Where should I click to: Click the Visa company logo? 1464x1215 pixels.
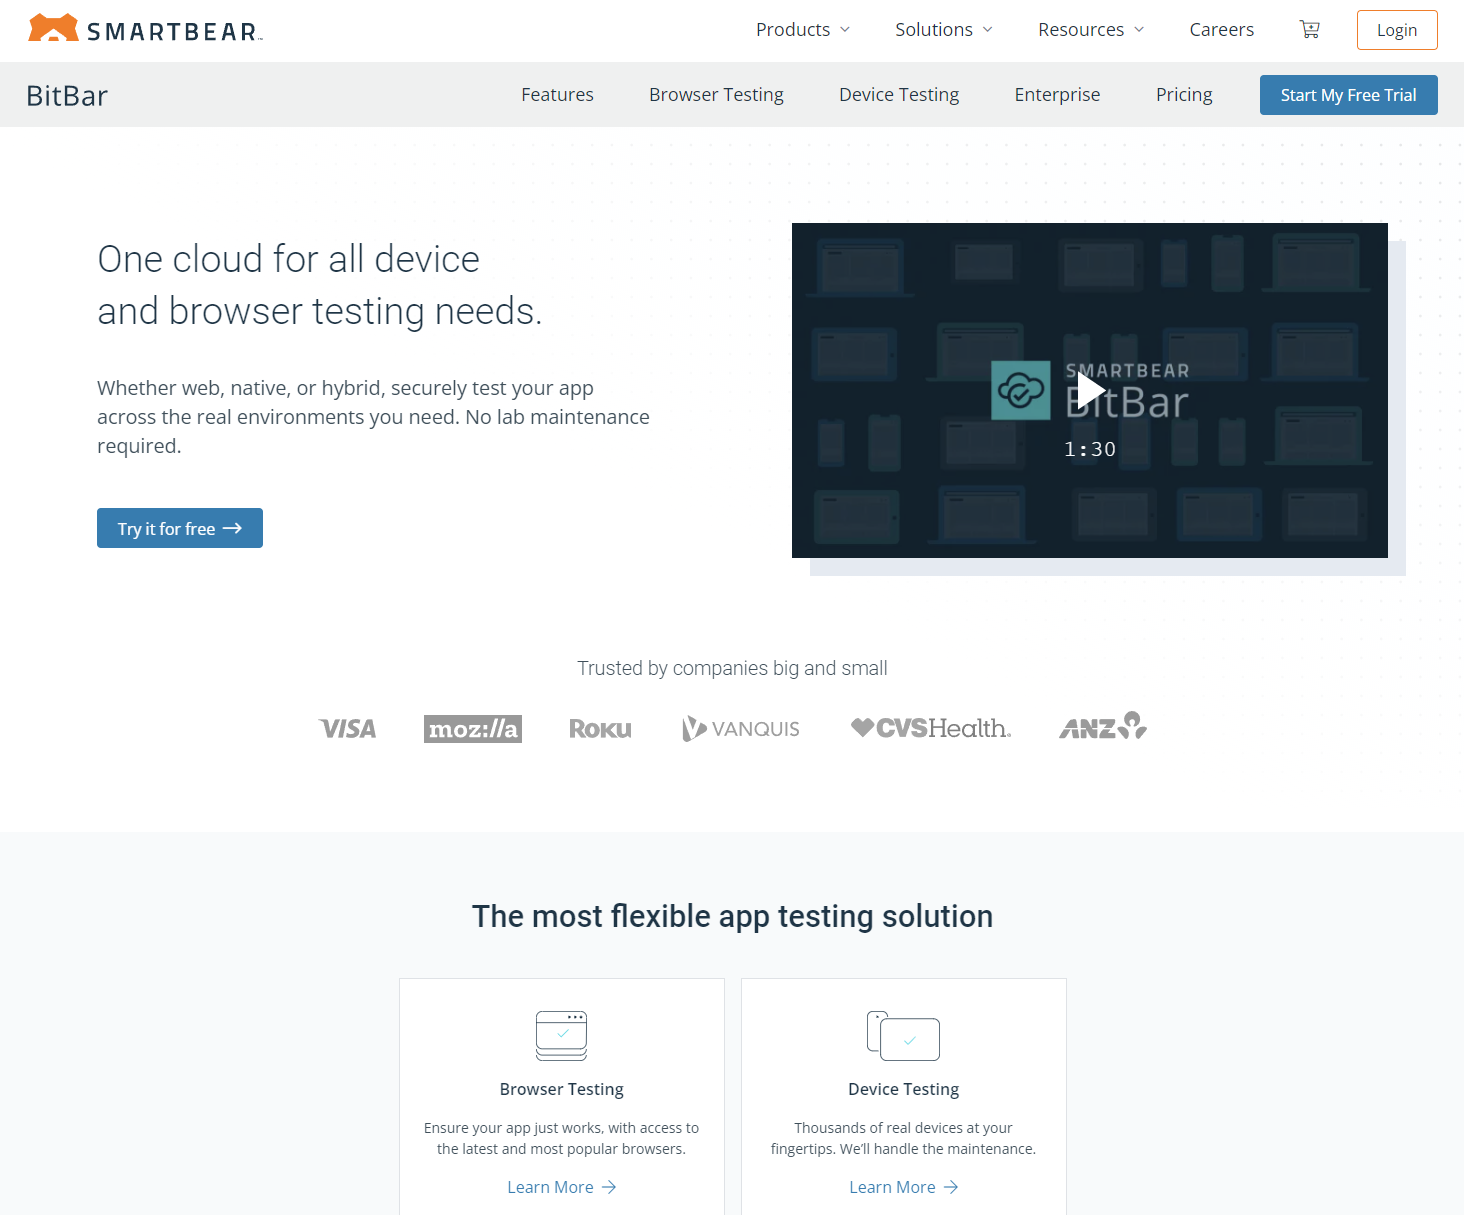click(347, 728)
